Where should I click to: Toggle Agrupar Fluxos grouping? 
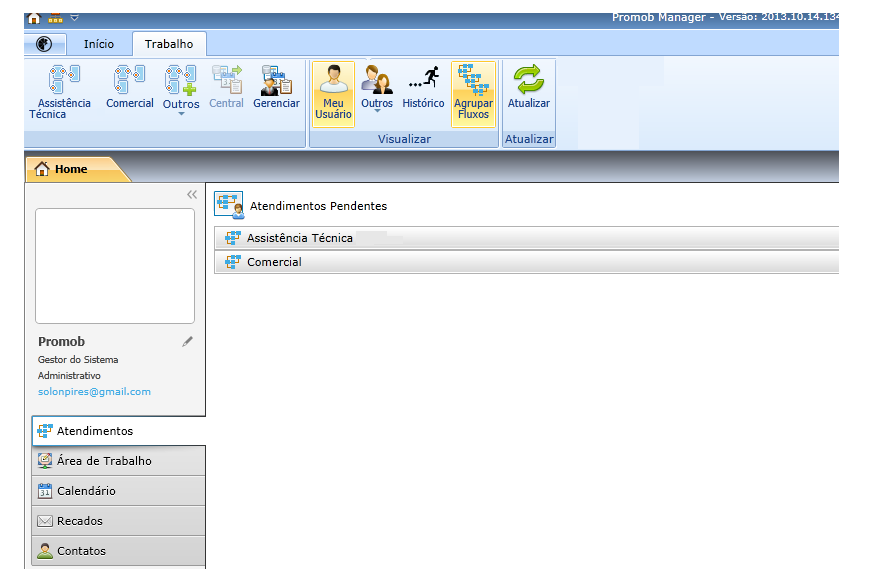coord(474,93)
